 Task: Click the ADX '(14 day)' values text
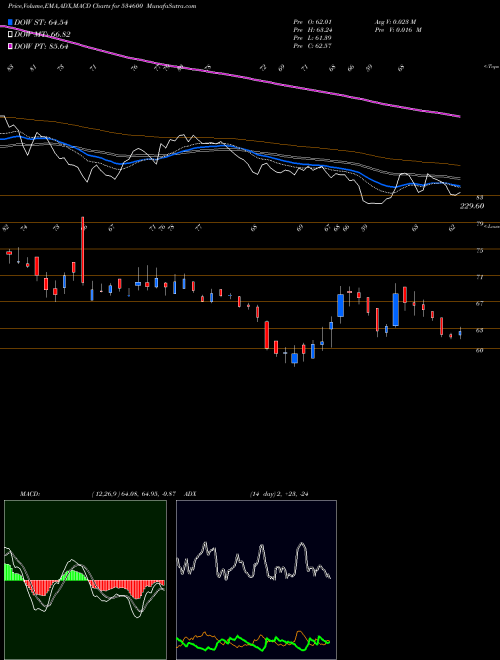click(x=279, y=494)
